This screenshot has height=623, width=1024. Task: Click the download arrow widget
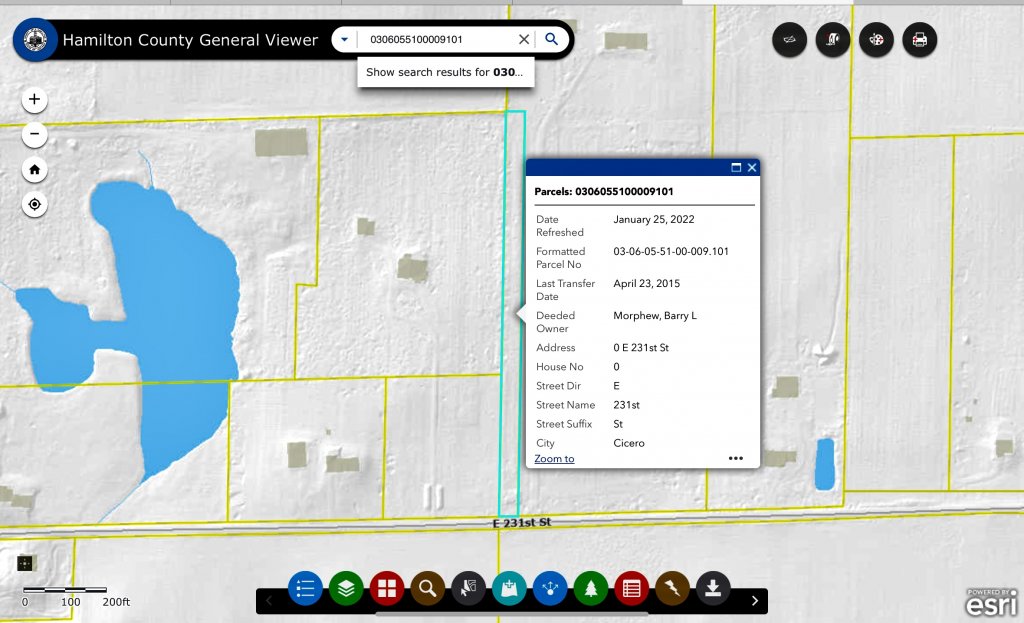[713, 588]
